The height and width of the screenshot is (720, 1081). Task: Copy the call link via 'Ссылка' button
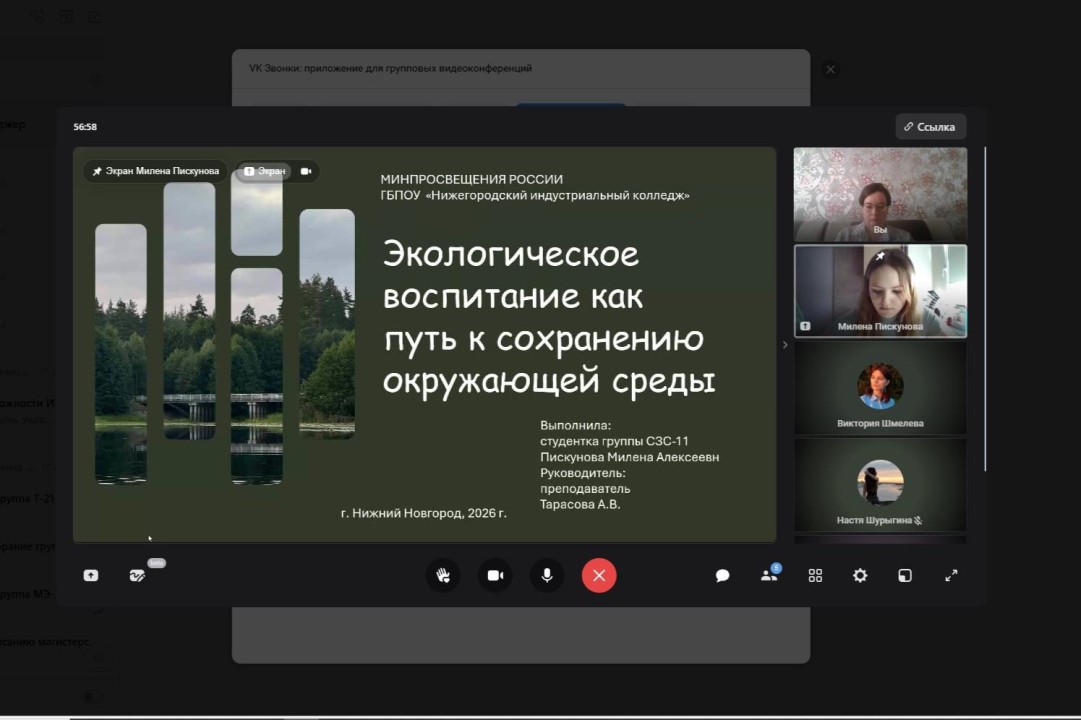coord(930,127)
